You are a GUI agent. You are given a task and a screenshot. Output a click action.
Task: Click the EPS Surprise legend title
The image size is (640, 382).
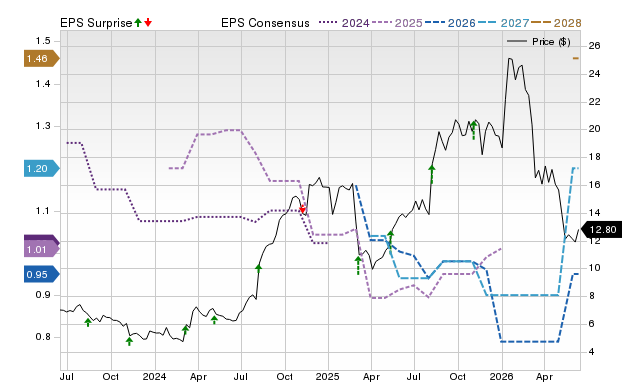point(96,23)
